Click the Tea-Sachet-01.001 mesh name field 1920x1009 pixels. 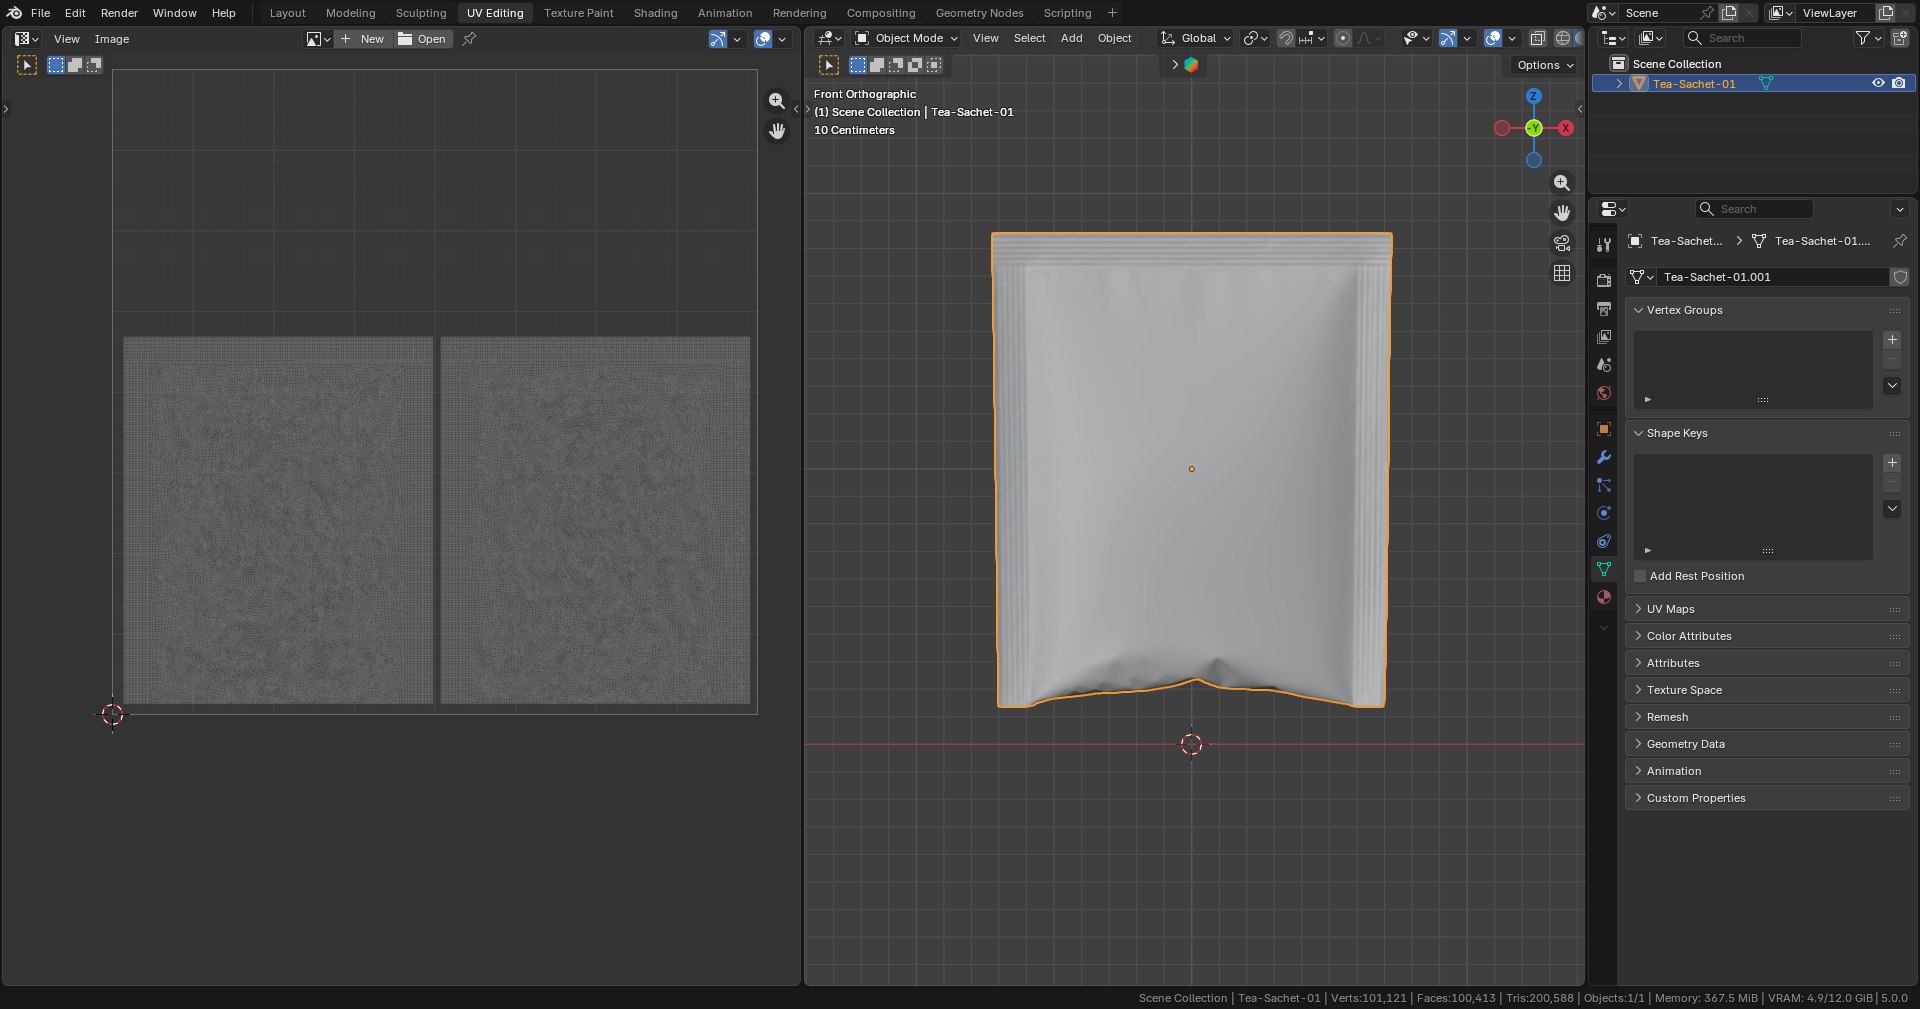[1771, 277]
